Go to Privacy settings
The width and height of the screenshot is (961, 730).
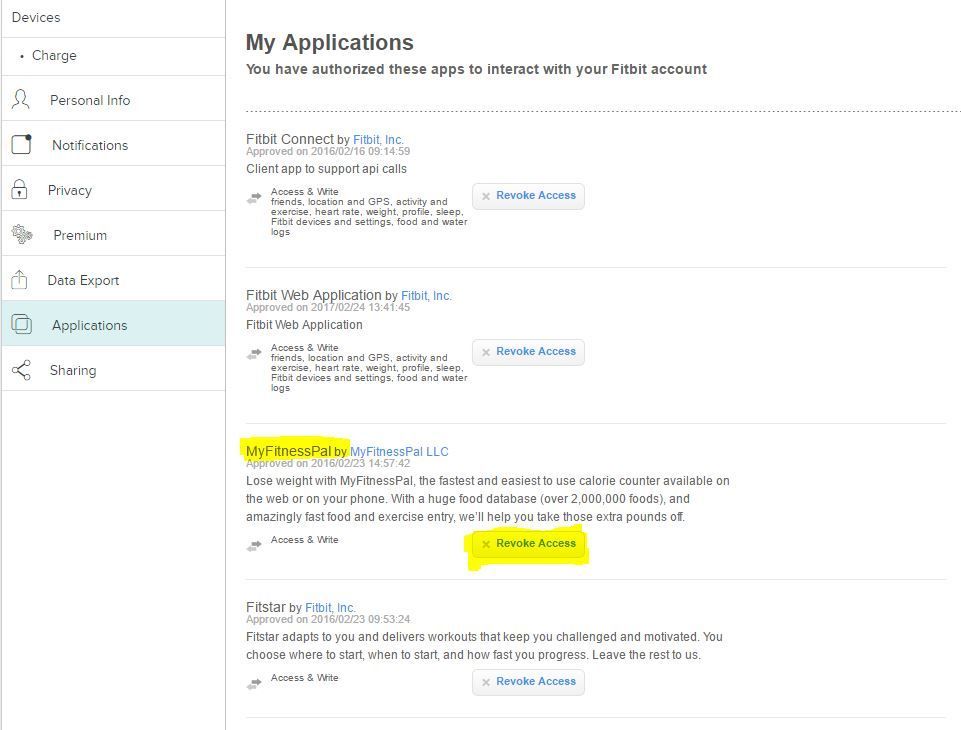pyautogui.click(x=113, y=189)
